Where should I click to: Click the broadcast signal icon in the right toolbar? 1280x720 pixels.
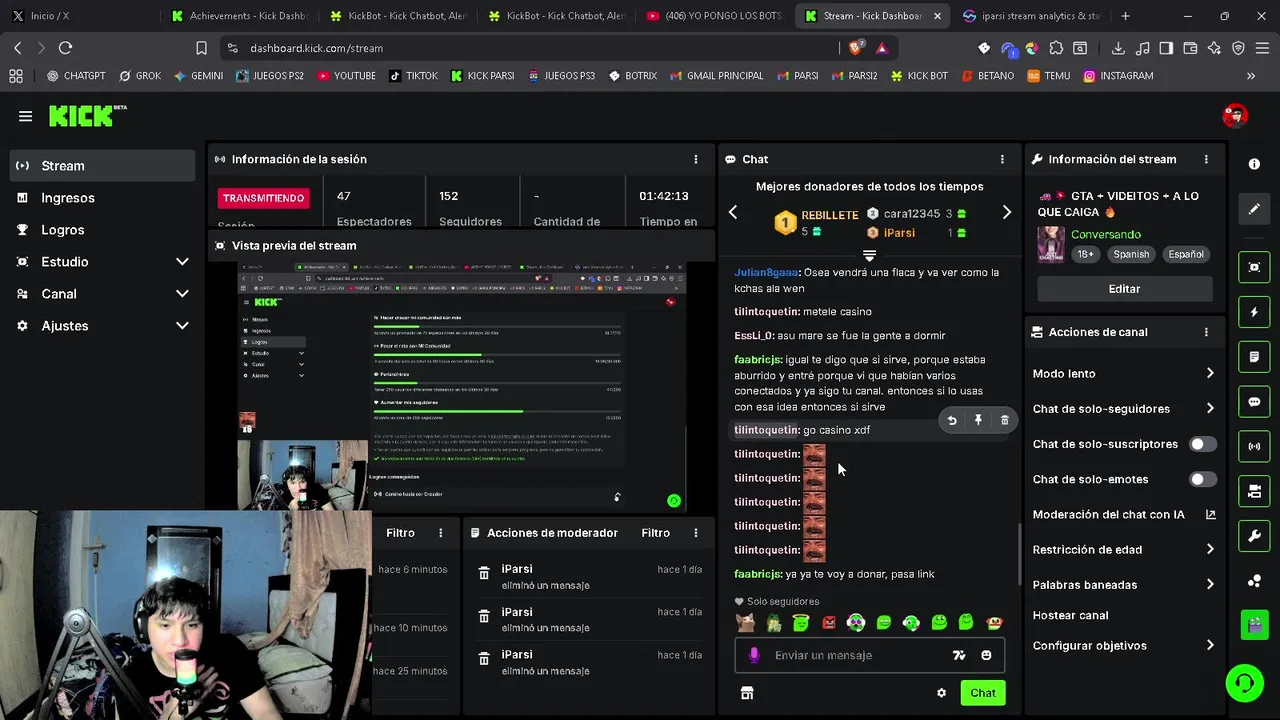tap(1254, 446)
